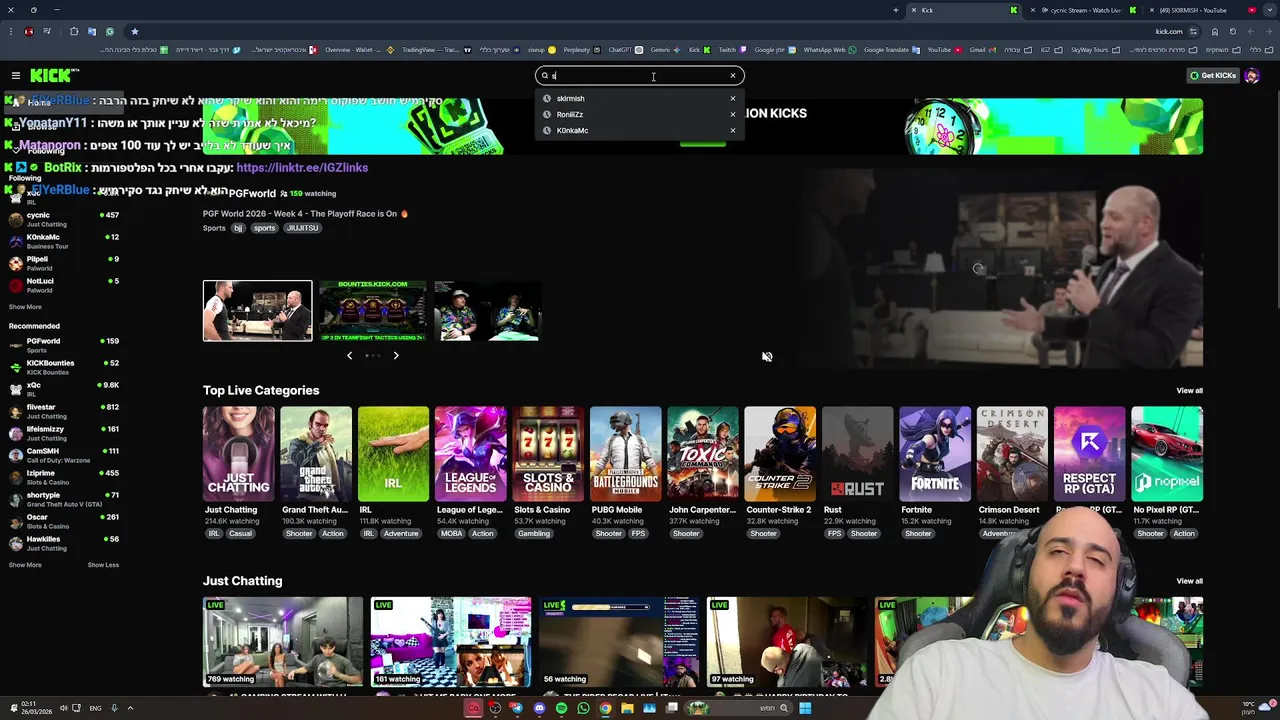
Task: Open the Windows Start button
Action: coord(804,708)
